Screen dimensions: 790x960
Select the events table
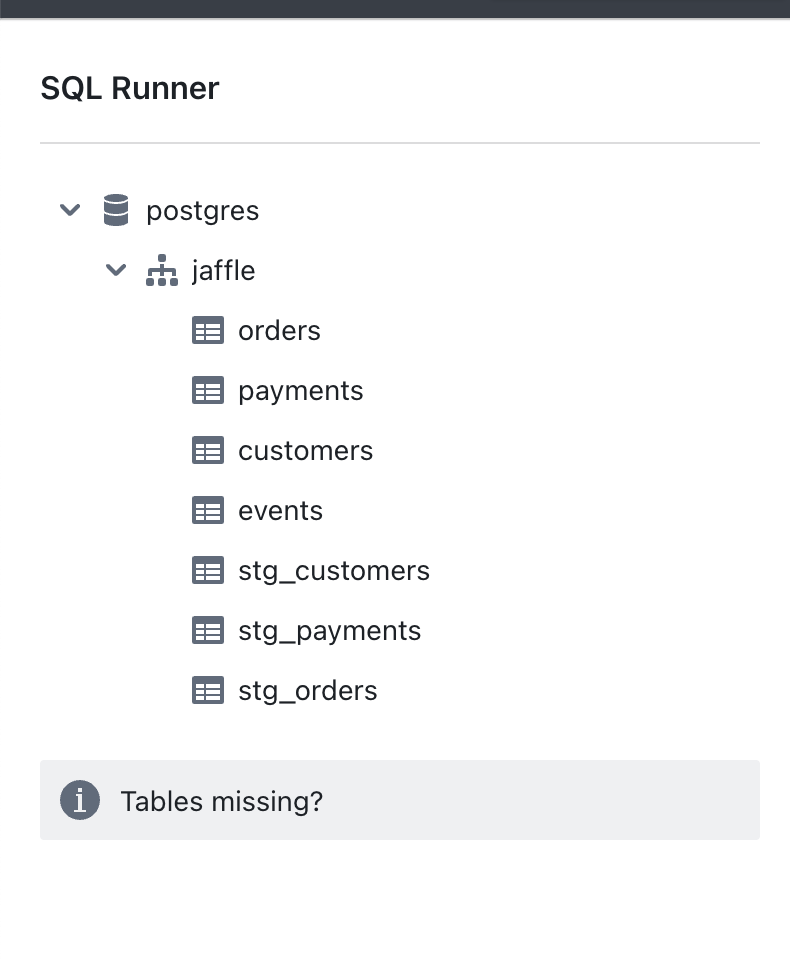click(280, 510)
